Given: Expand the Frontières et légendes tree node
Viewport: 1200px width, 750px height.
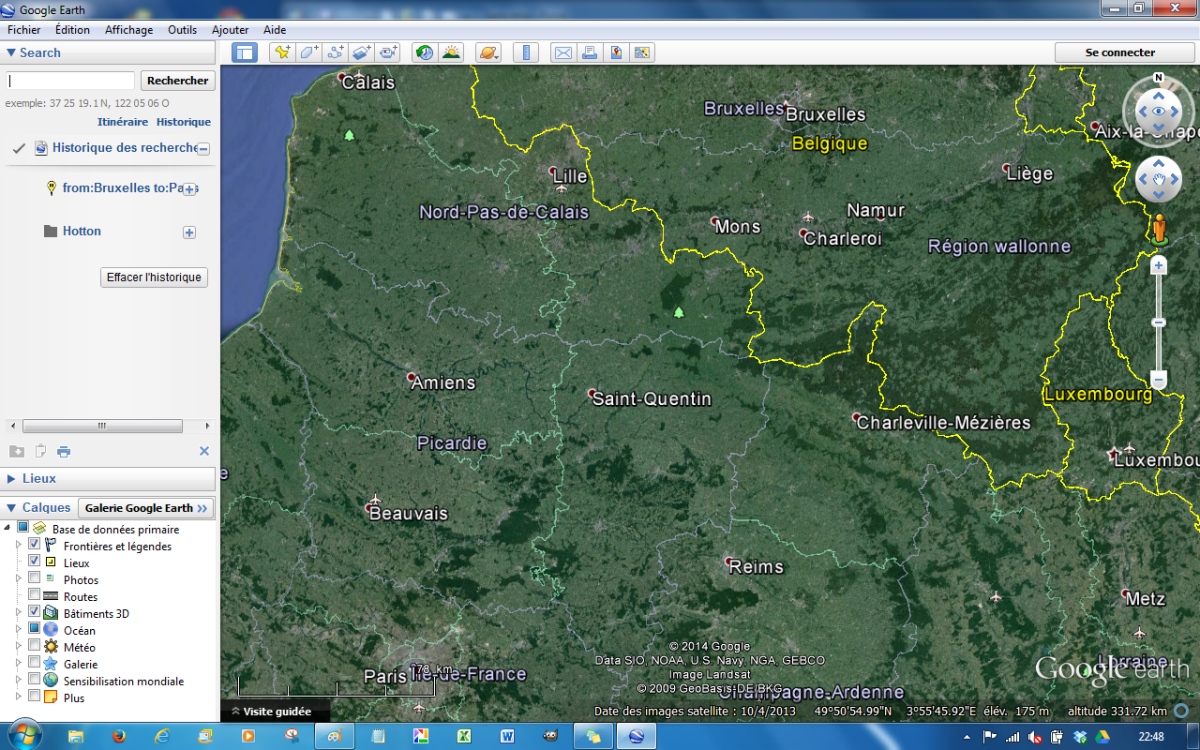Looking at the screenshot, I should pyautogui.click(x=18, y=546).
